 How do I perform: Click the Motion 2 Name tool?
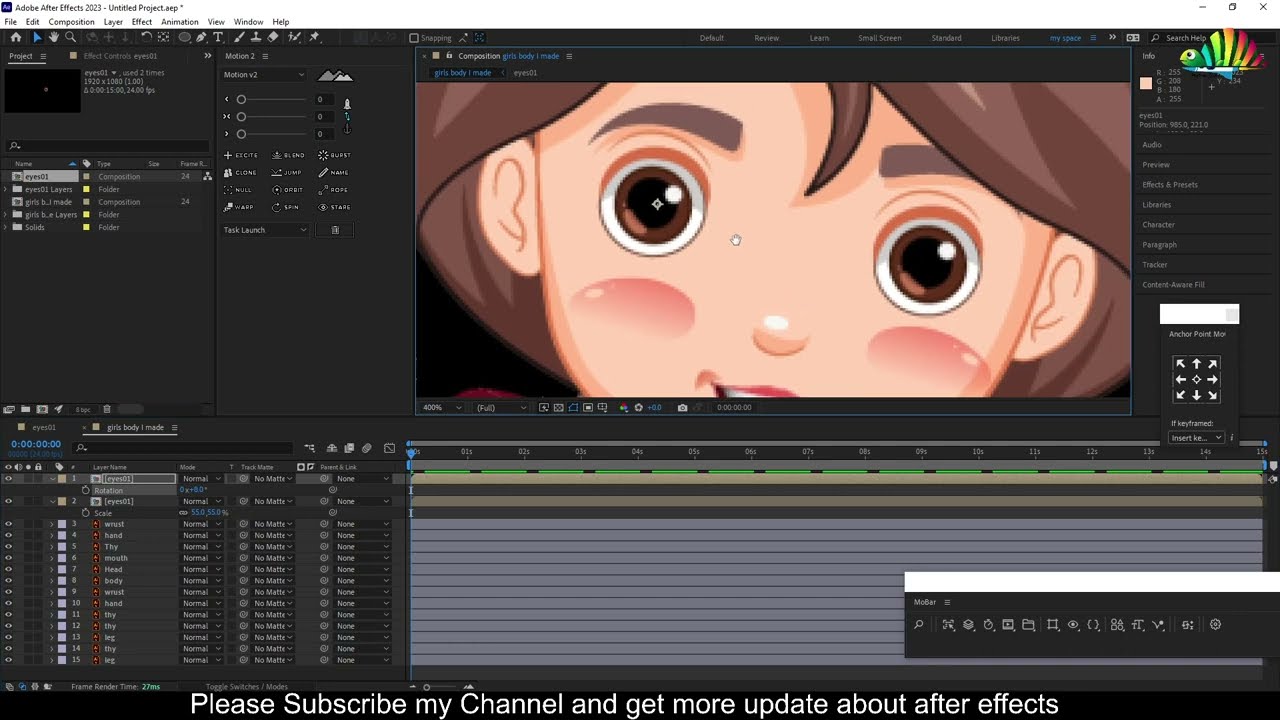[334, 172]
